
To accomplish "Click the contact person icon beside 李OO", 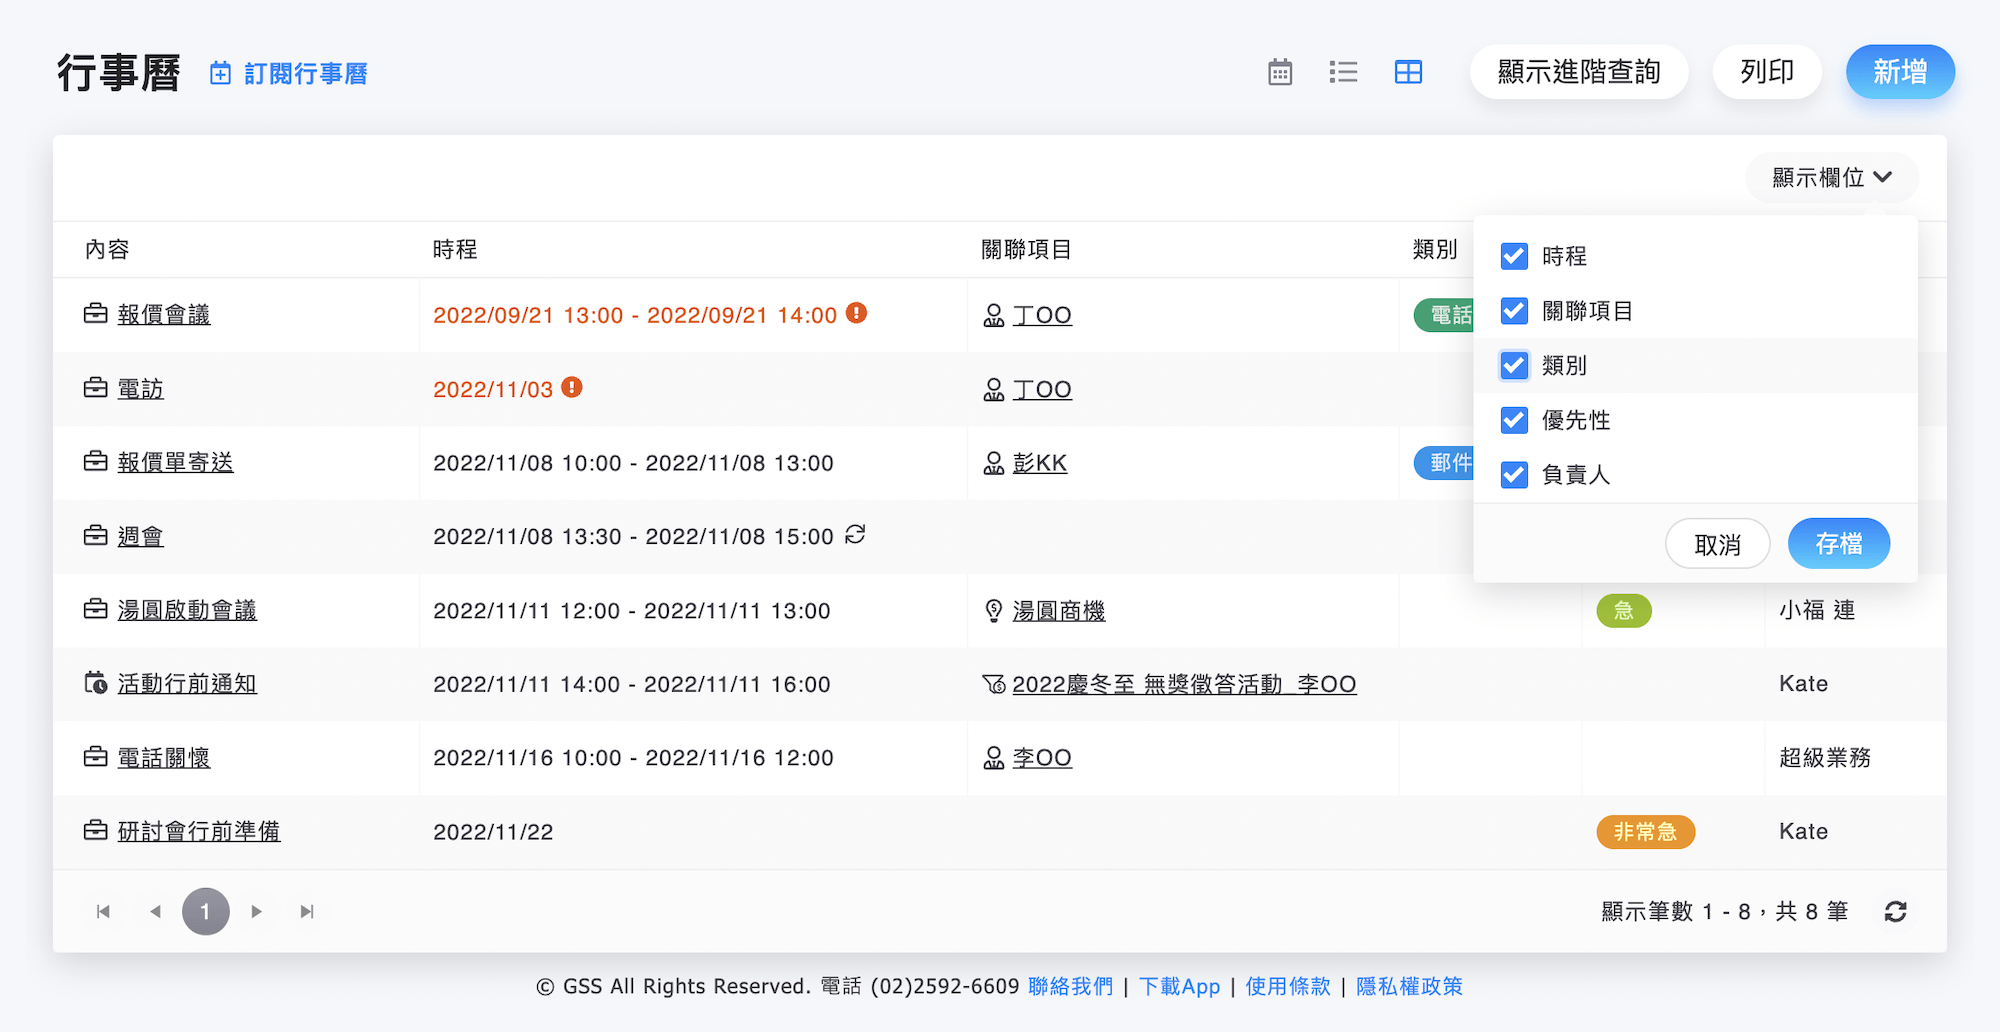I will 994,758.
